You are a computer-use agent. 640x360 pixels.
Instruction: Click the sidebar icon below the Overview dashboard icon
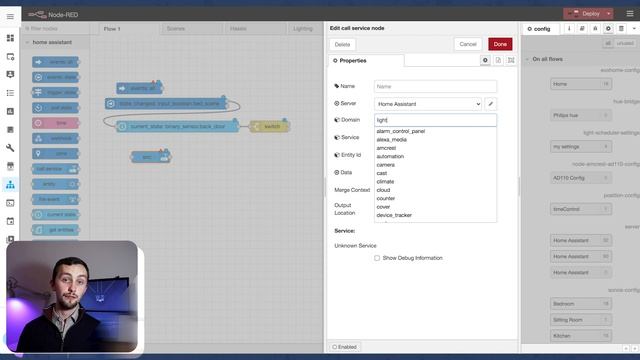[10, 56]
